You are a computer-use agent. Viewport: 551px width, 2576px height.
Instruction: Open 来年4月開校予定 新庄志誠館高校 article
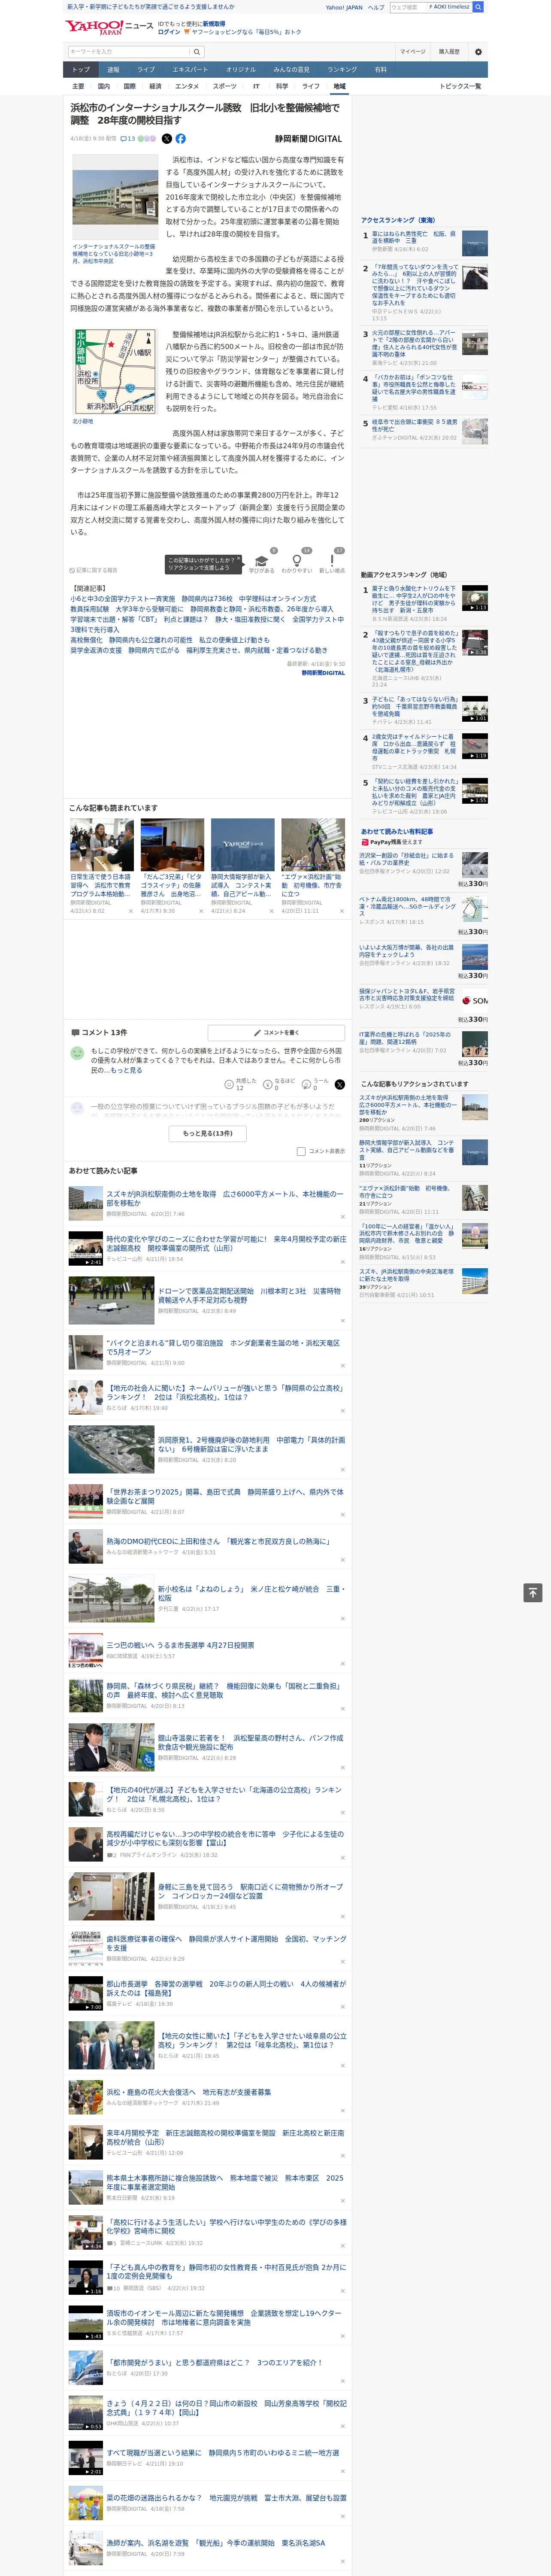pos(225,2137)
